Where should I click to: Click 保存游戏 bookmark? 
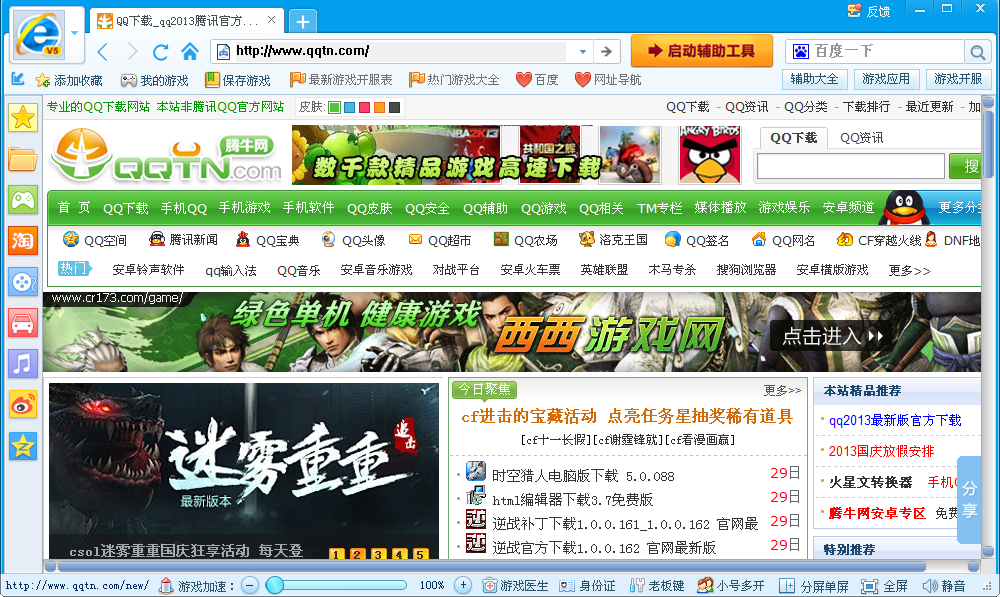237,80
